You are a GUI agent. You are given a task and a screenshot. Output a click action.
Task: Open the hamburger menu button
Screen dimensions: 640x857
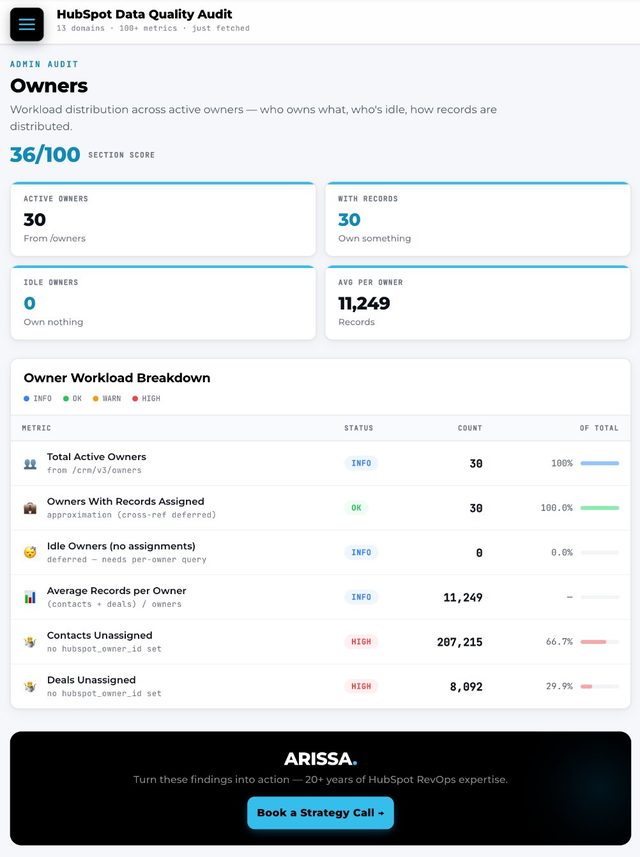point(27,25)
